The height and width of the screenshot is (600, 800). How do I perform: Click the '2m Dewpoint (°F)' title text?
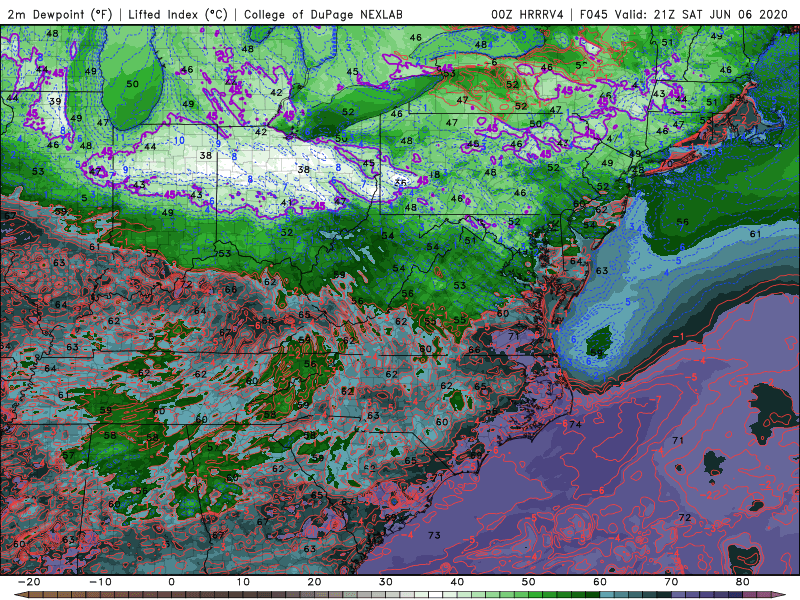click(x=60, y=14)
